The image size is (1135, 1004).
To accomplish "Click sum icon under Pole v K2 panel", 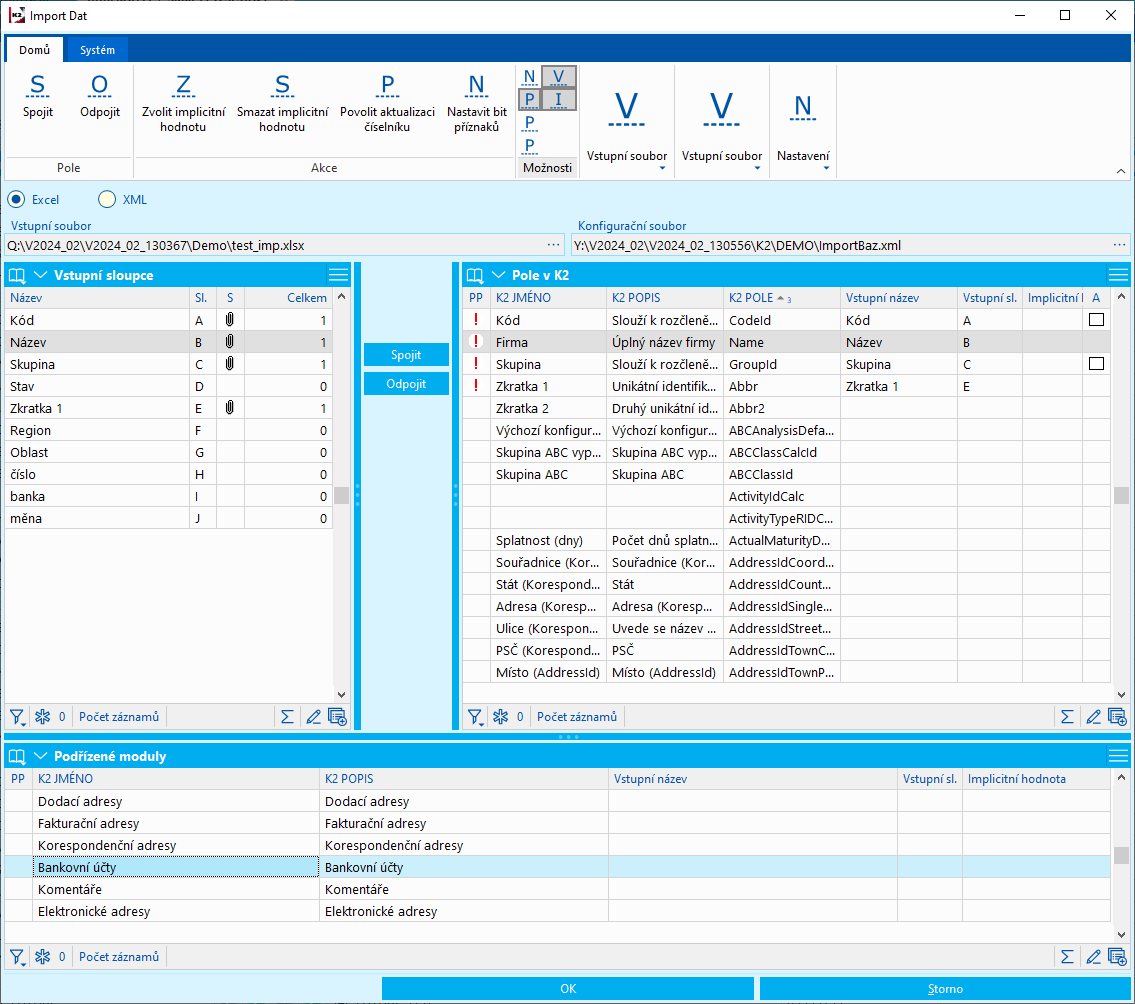I will (1067, 716).
